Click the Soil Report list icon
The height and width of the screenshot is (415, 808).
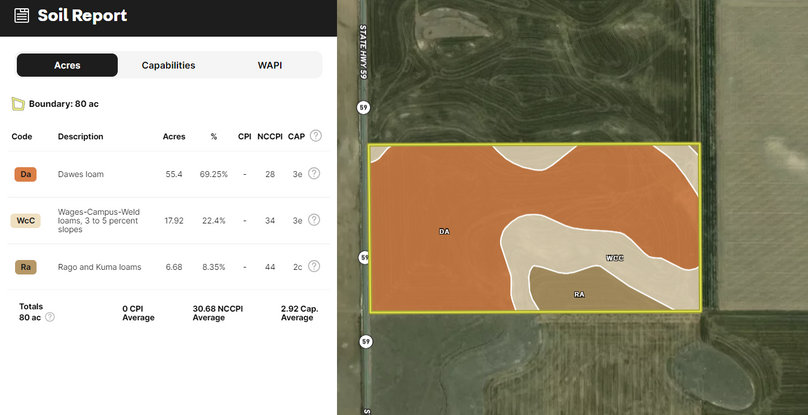[21, 16]
